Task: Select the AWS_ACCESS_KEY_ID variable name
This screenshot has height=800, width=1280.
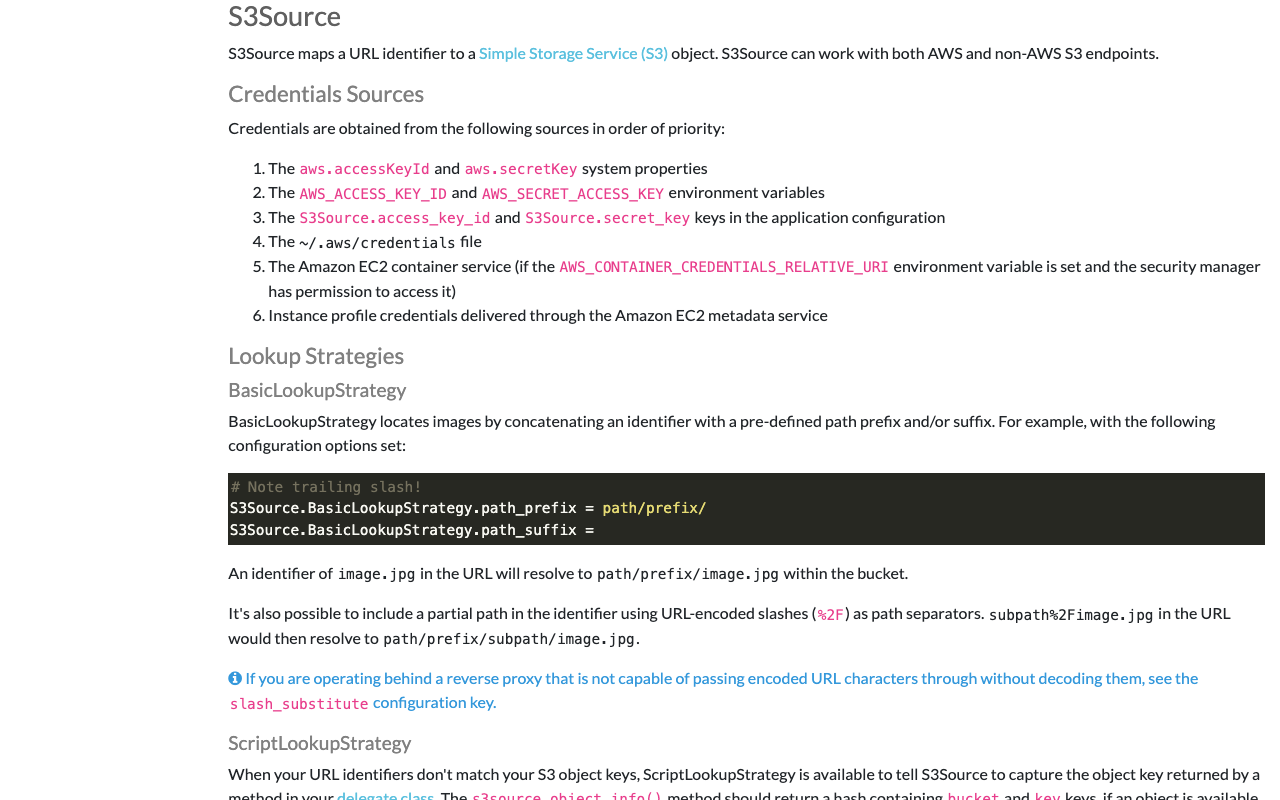Action: [373, 193]
